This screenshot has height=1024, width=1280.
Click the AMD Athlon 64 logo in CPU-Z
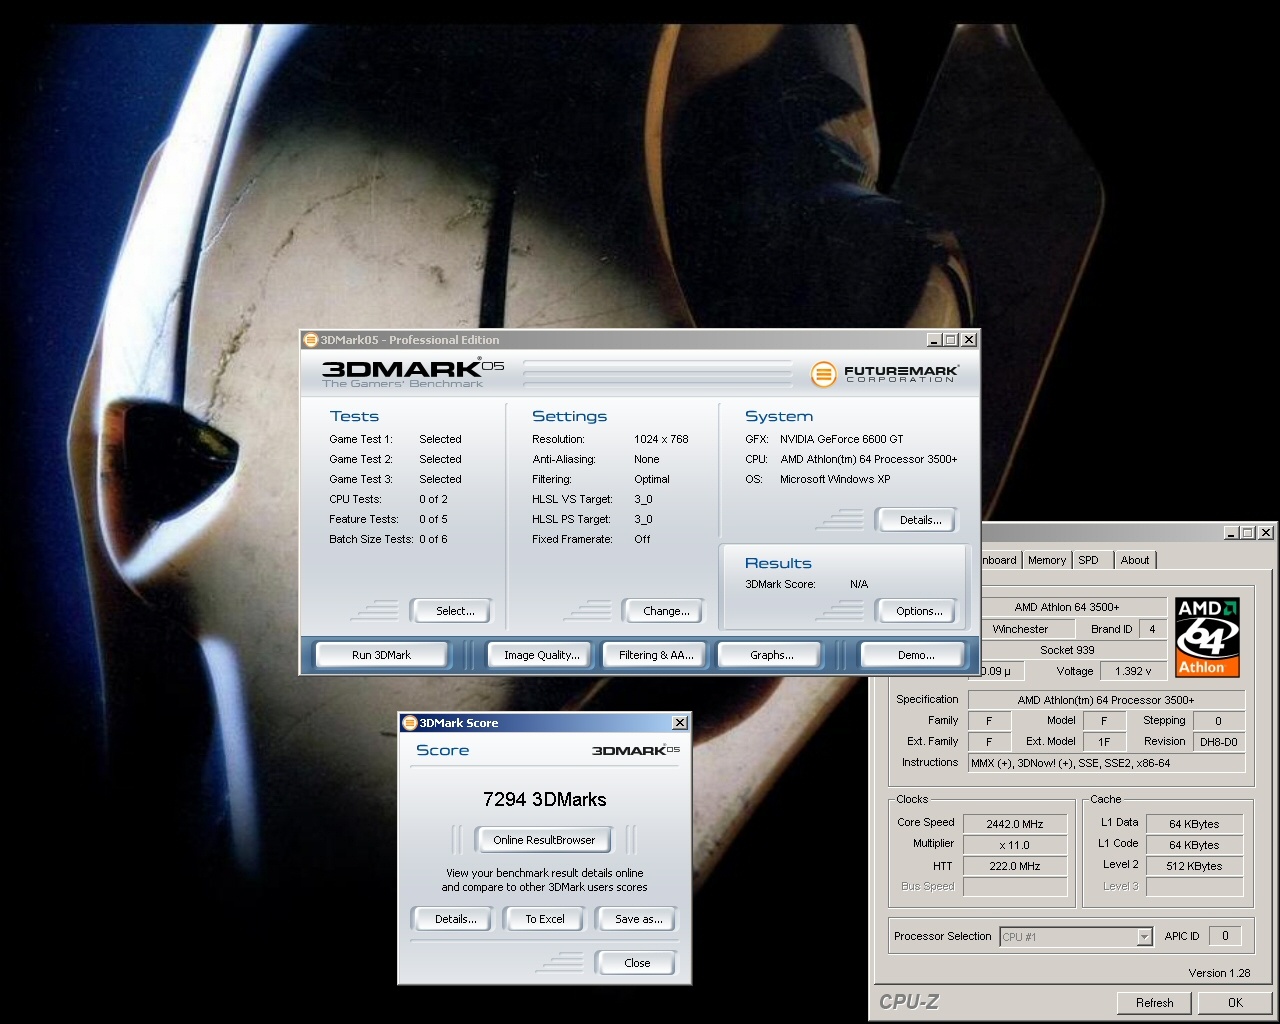pyautogui.click(x=1207, y=637)
